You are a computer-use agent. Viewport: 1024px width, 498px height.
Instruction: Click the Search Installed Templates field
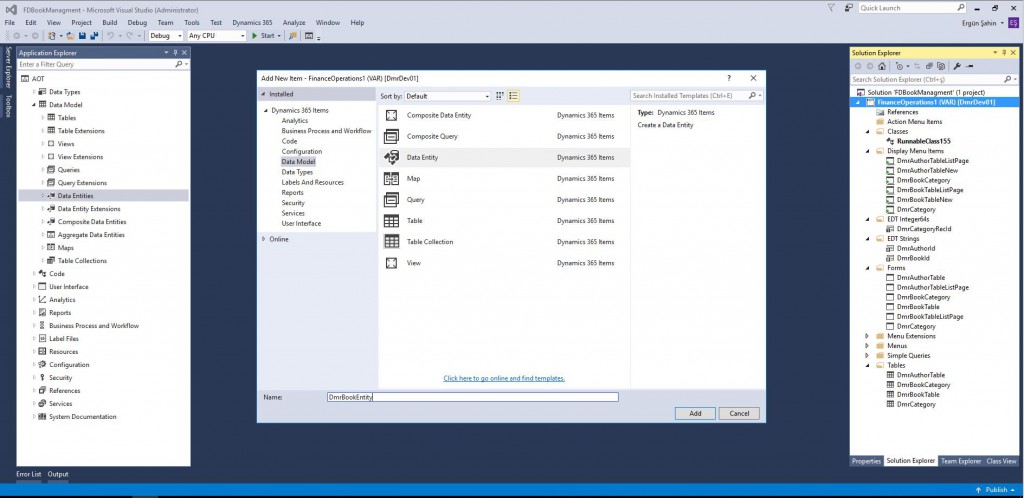[696, 96]
